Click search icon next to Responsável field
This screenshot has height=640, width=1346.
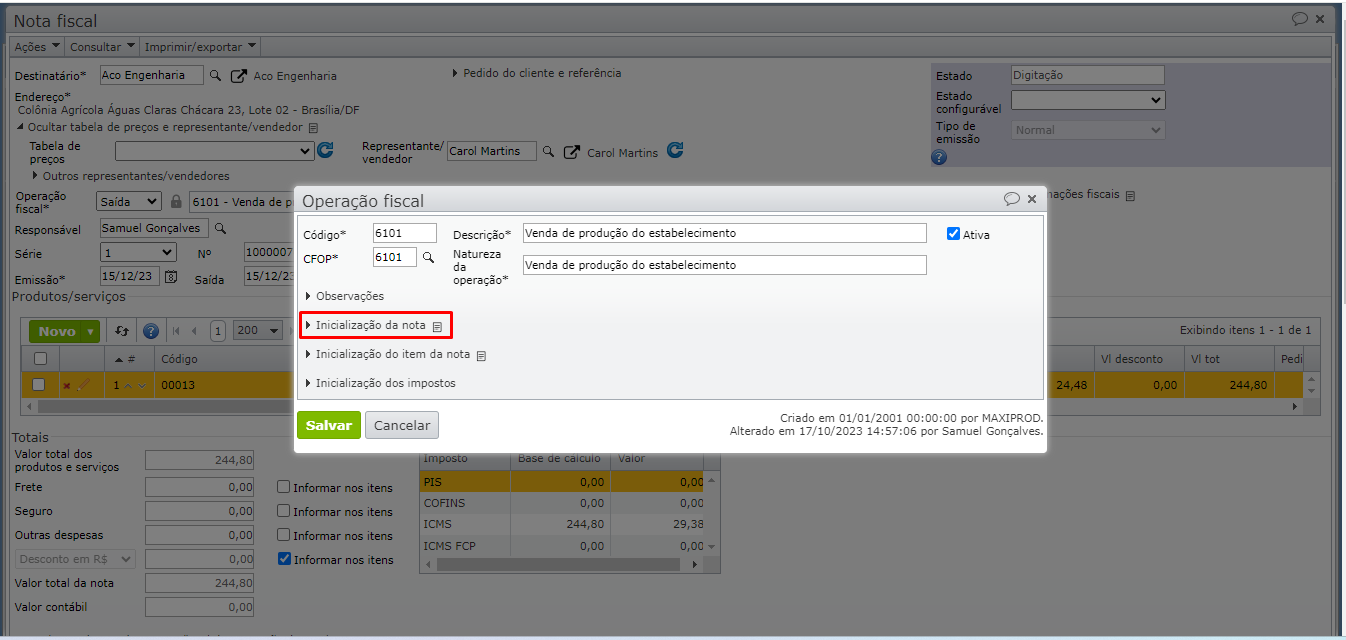(220, 228)
